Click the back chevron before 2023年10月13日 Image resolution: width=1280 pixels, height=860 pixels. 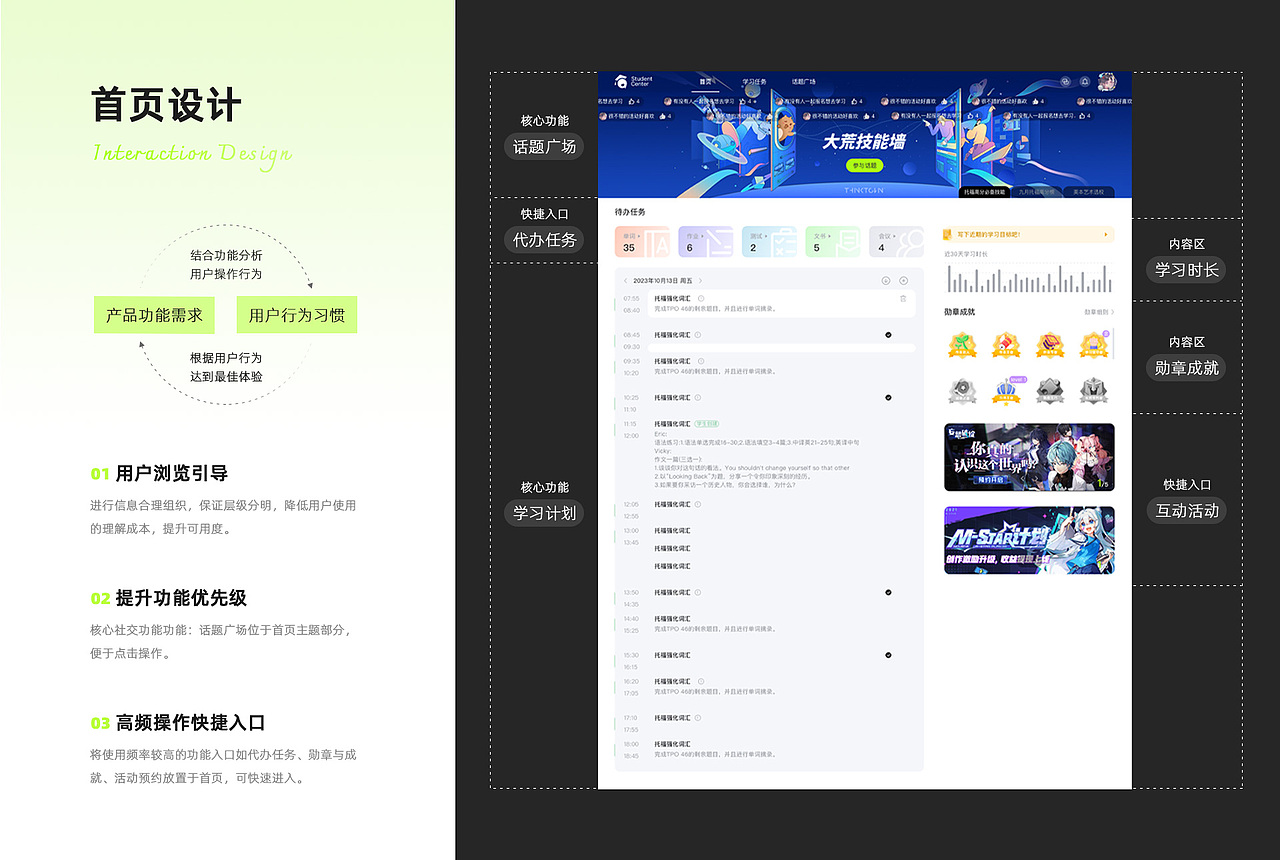pyautogui.click(x=626, y=280)
